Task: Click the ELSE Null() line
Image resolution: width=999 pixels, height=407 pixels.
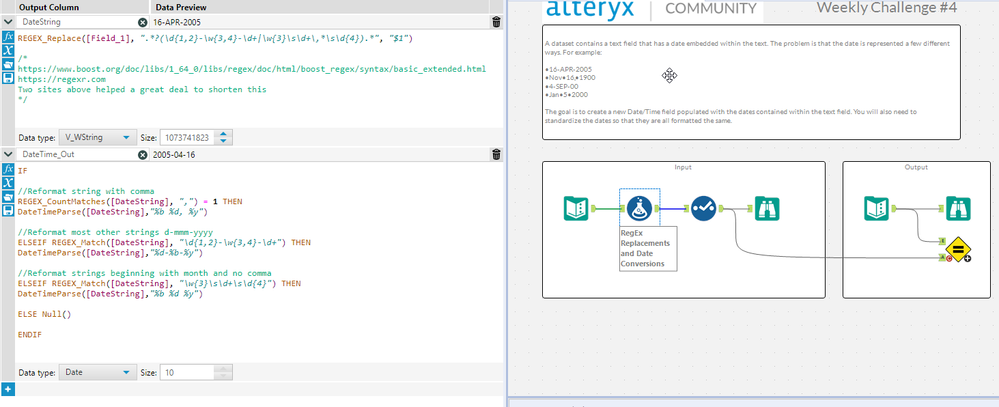Action: pos(45,314)
